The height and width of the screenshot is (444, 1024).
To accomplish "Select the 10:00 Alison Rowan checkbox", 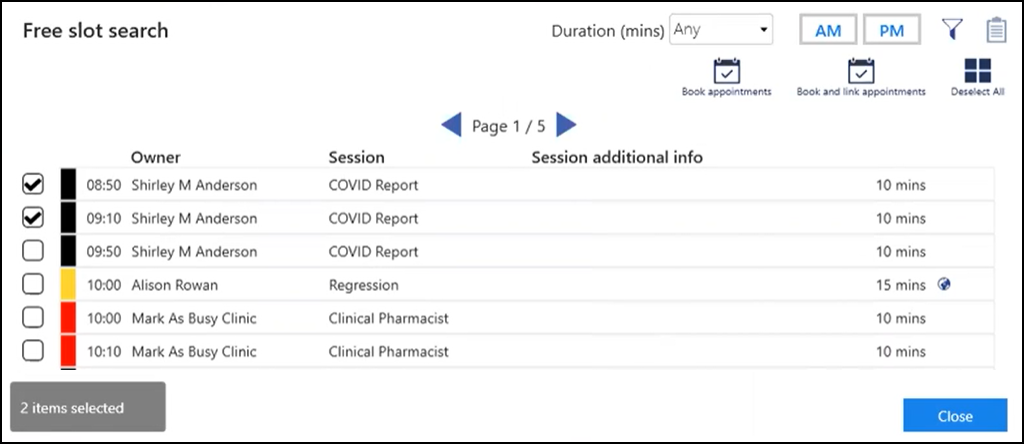I will pos(33,284).
